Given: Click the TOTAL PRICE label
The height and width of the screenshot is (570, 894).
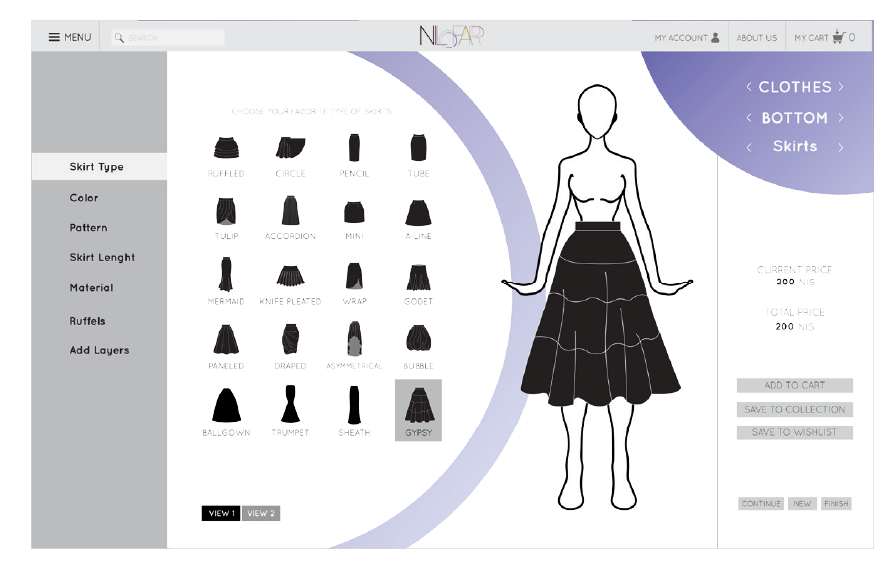Looking at the screenshot, I should (795, 312).
